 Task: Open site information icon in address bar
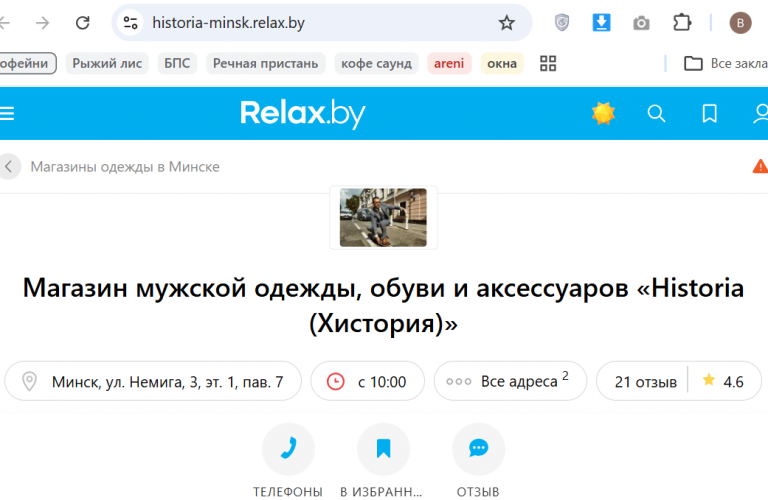(x=130, y=23)
